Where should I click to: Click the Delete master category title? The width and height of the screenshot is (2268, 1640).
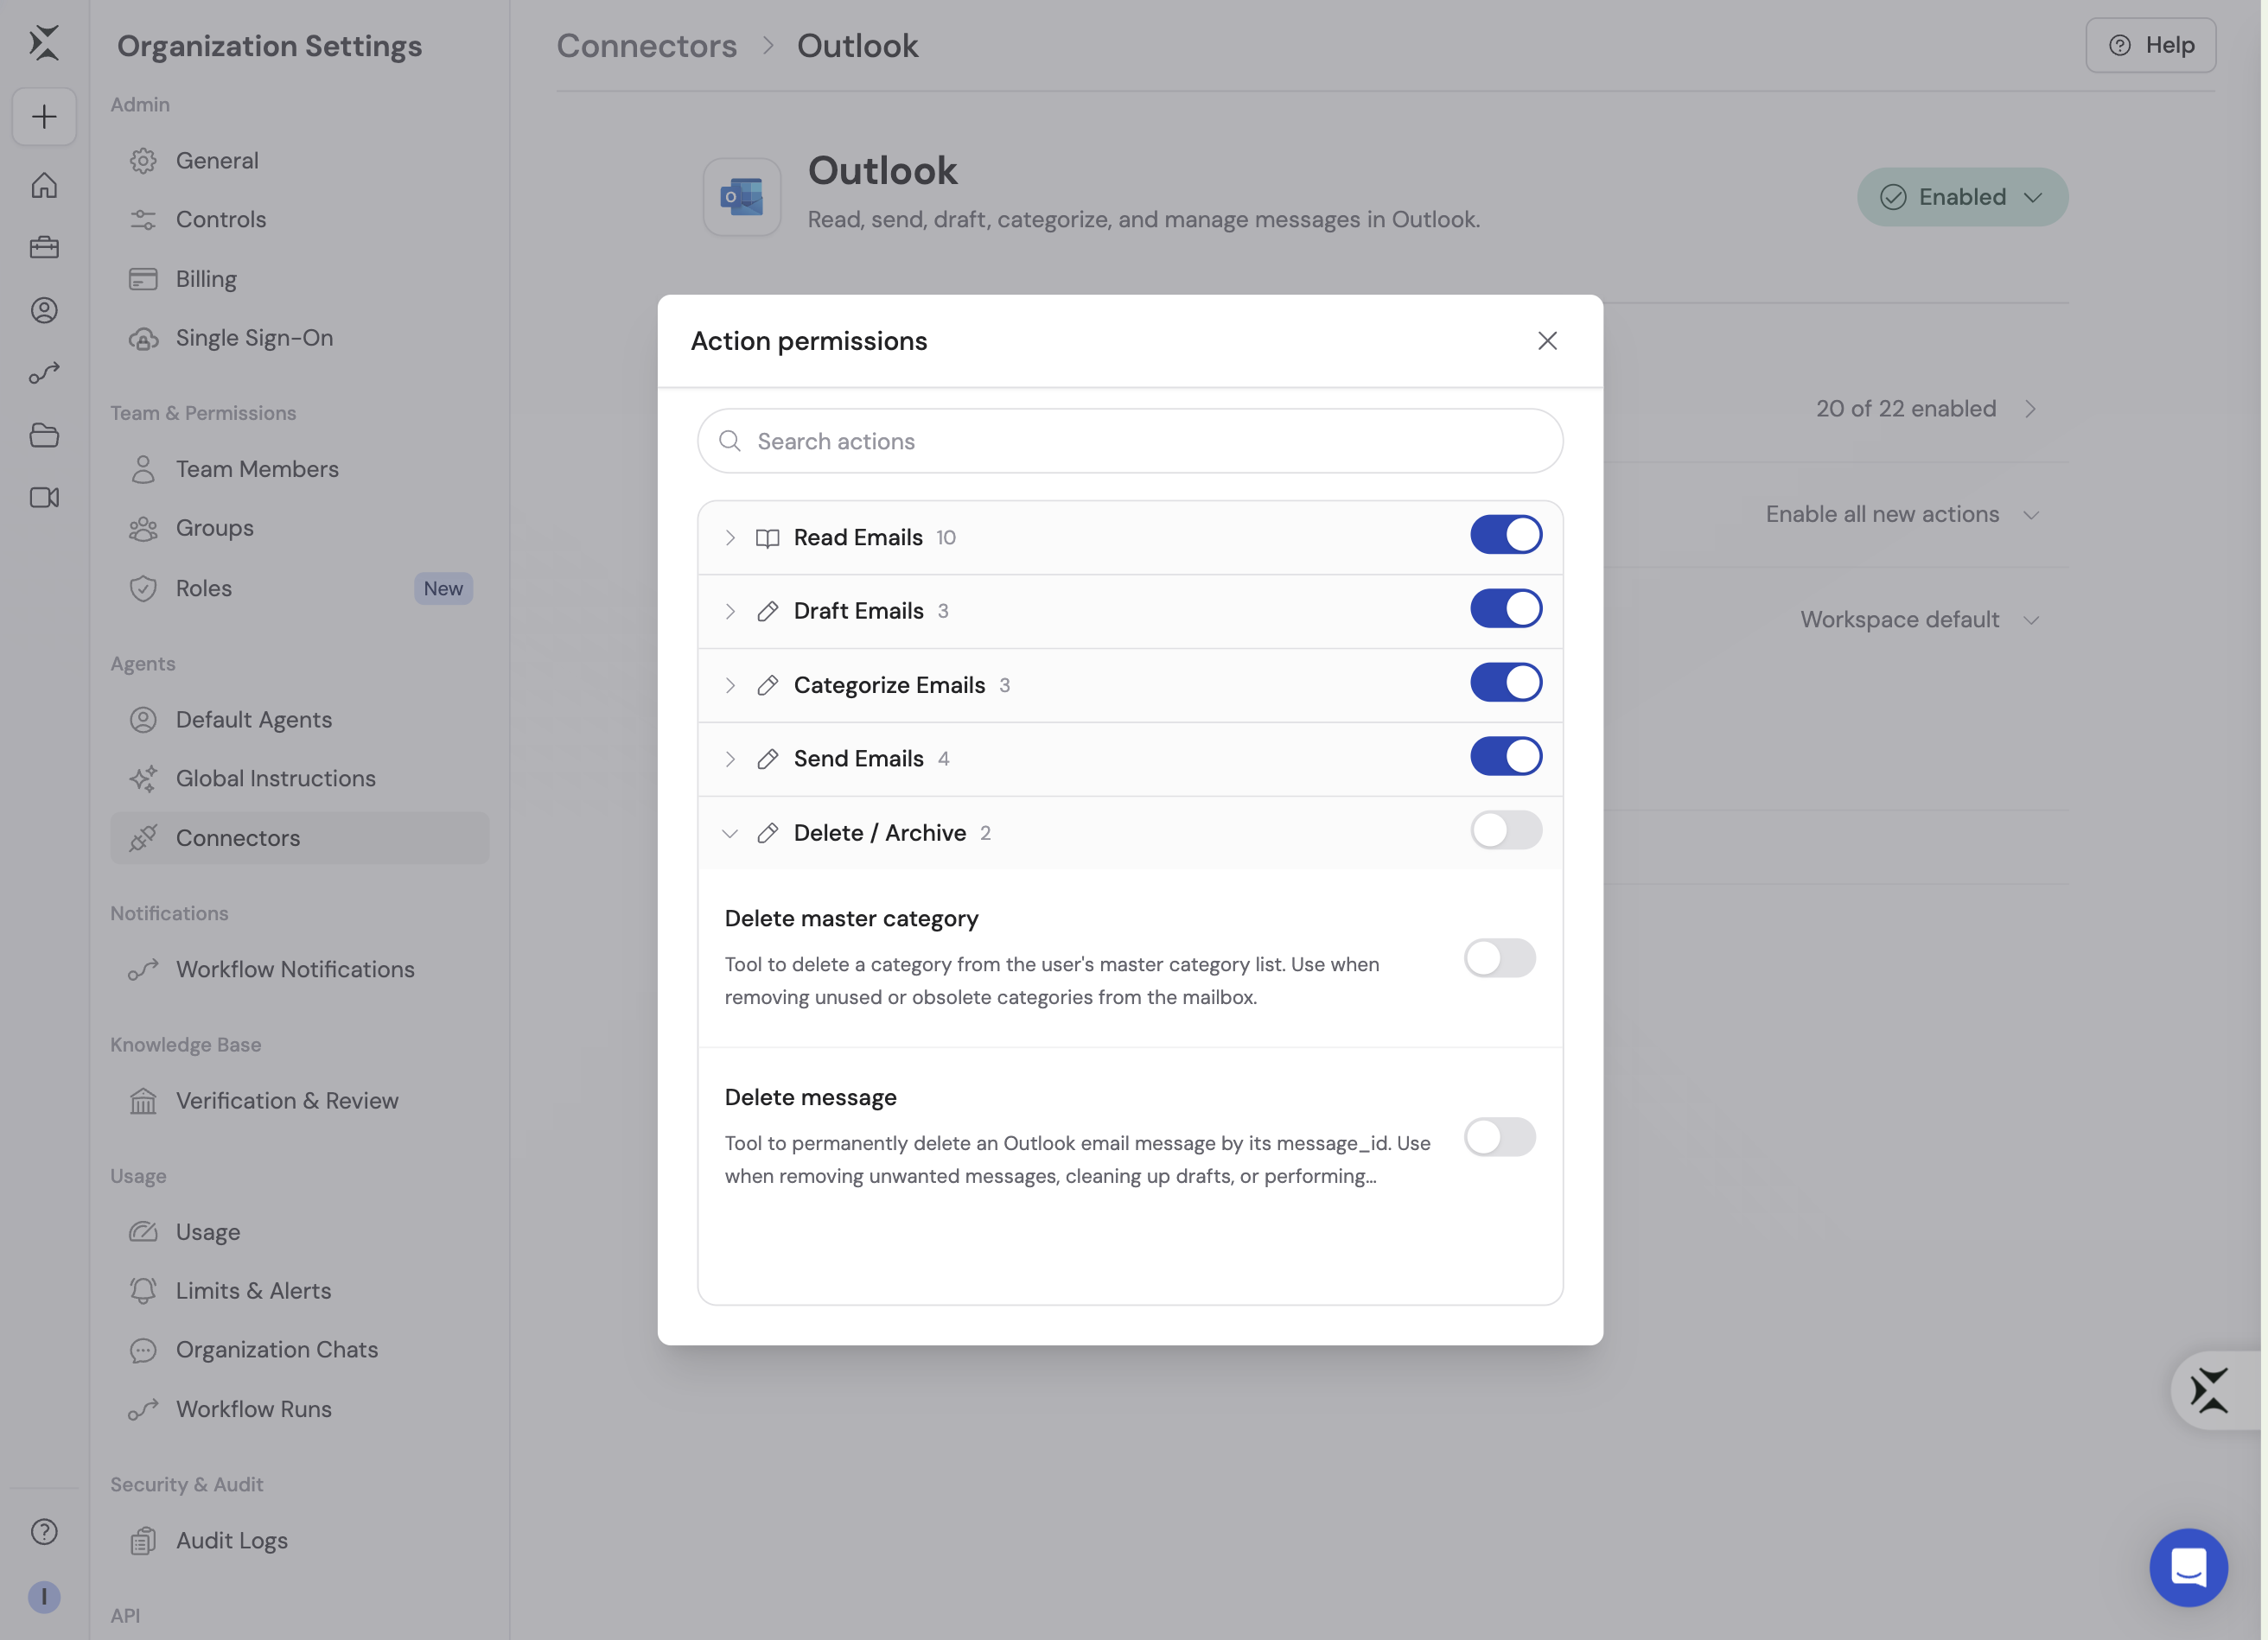[852, 919]
